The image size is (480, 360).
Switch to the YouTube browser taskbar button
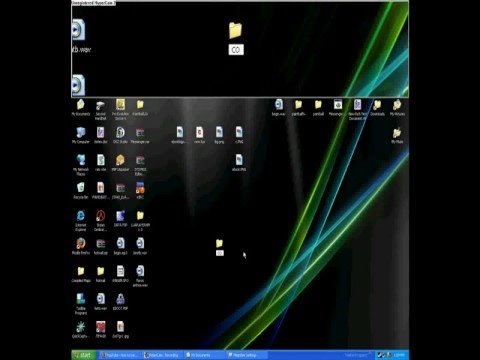pos(120,355)
